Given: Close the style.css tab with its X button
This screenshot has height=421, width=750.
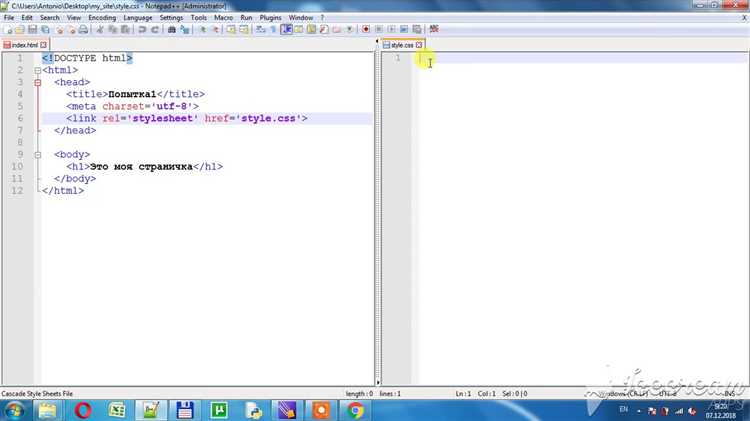Looking at the screenshot, I should 421,45.
